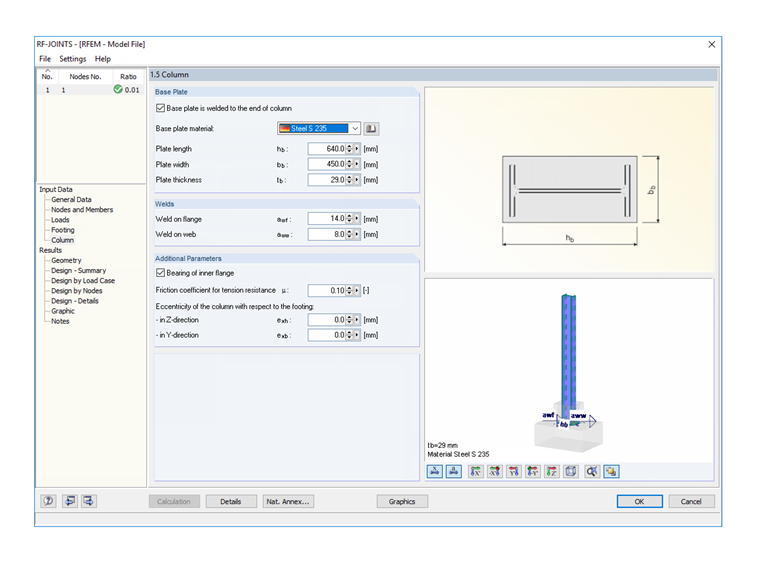Toggle transparent model rendering icon

pos(611,471)
